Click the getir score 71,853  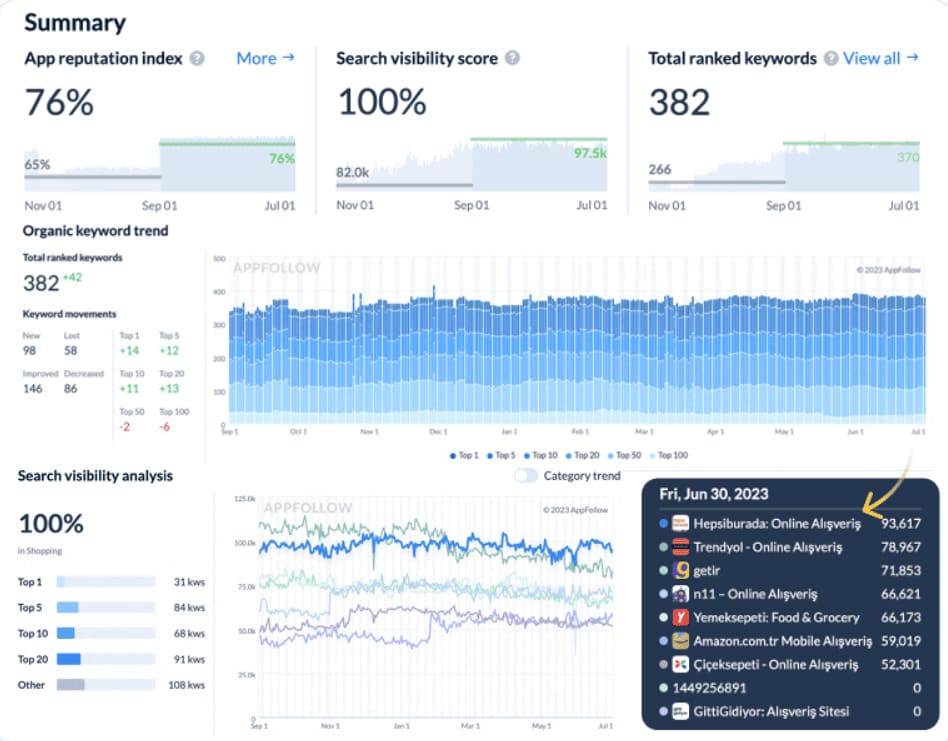pos(901,570)
